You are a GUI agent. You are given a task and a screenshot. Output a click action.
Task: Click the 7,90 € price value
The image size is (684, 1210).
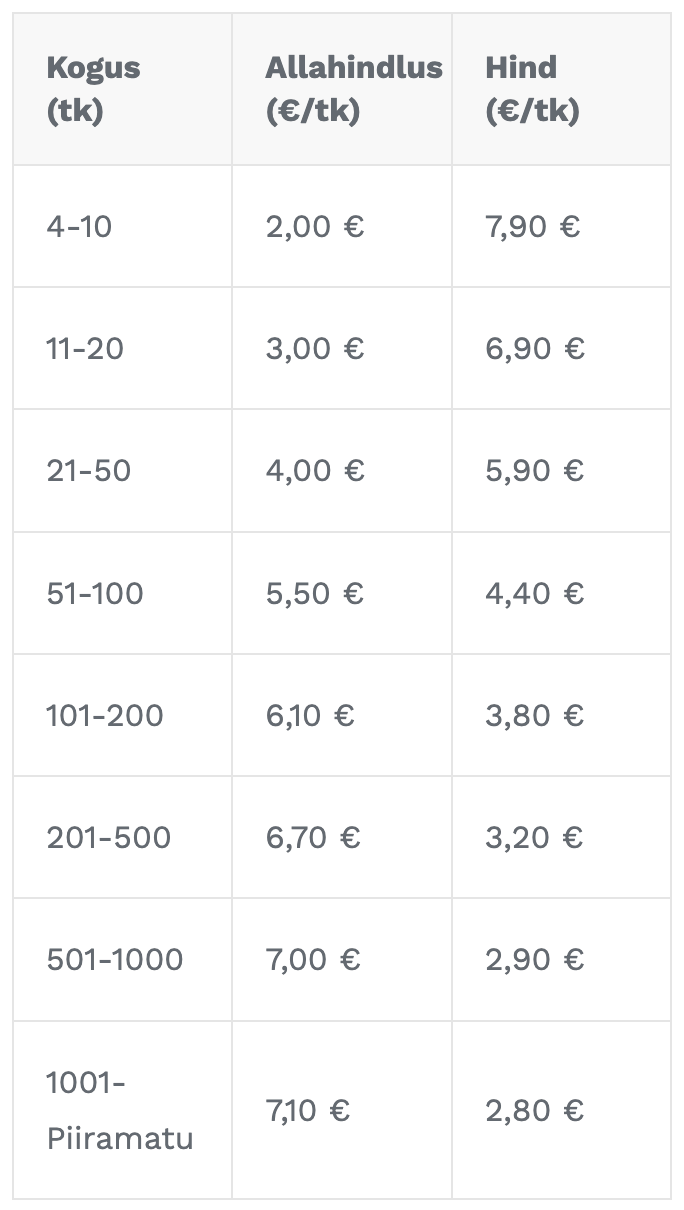click(533, 227)
